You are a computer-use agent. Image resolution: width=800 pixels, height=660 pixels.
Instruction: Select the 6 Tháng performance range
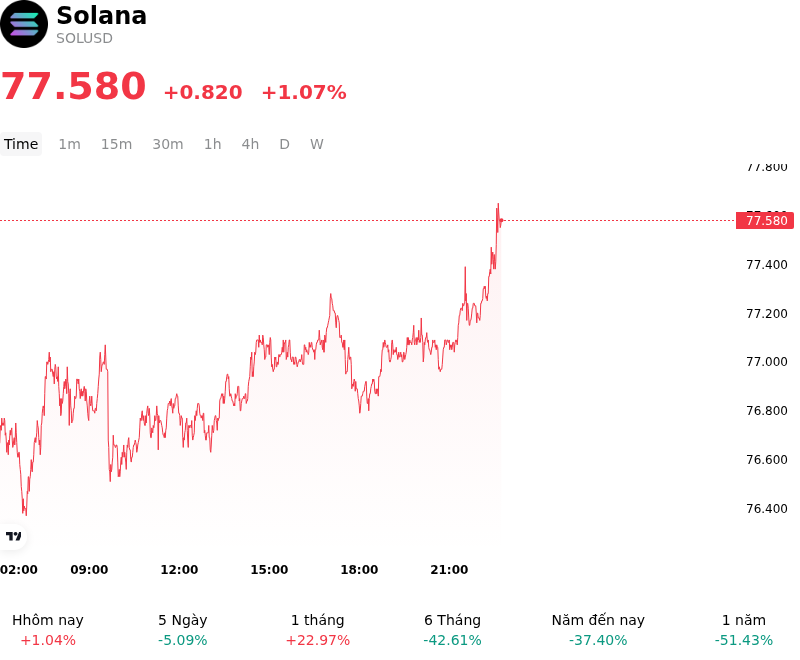pyautogui.click(x=453, y=630)
